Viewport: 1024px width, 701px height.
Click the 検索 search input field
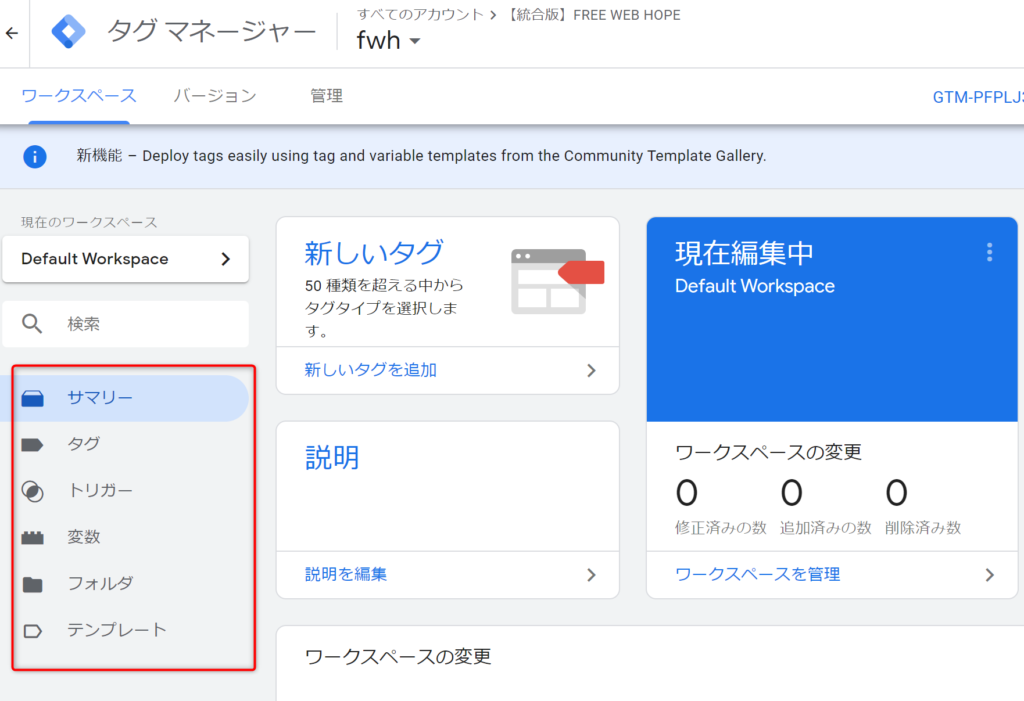click(125, 324)
